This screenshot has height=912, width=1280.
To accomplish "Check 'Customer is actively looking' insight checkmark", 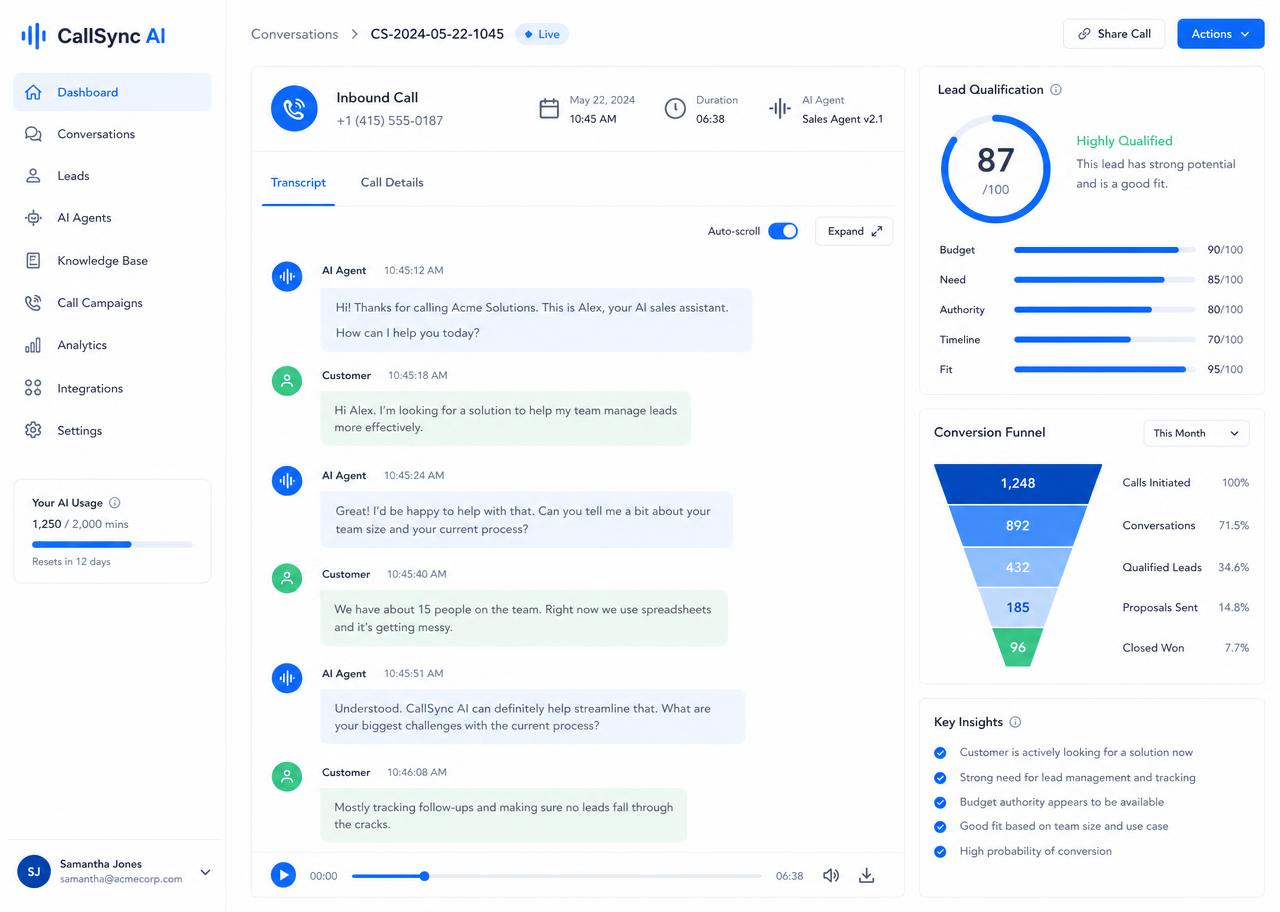I will point(940,753).
